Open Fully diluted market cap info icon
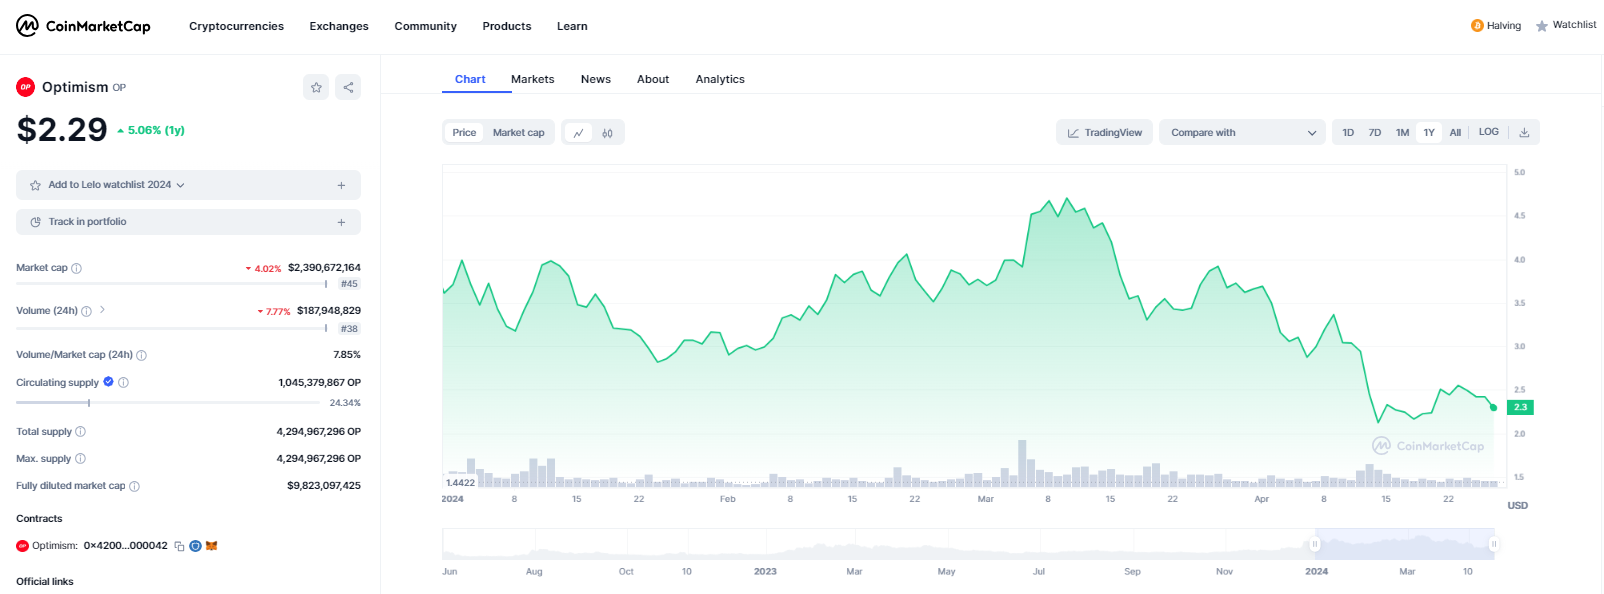The height and width of the screenshot is (594, 1604). tap(135, 486)
